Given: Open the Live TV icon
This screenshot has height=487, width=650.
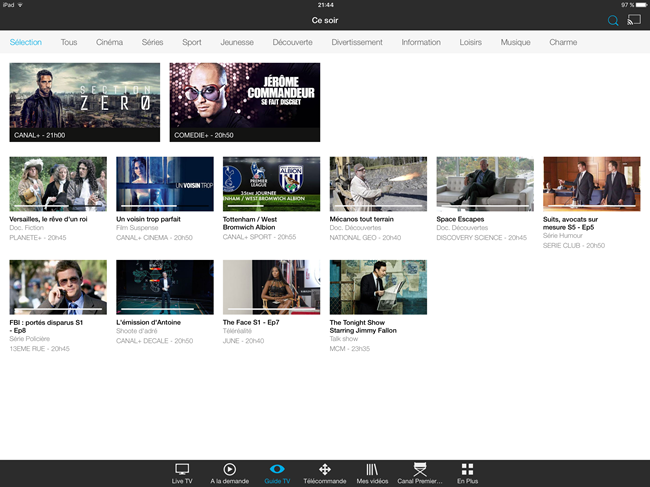Looking at the screenshot, I should click(182, 469).
